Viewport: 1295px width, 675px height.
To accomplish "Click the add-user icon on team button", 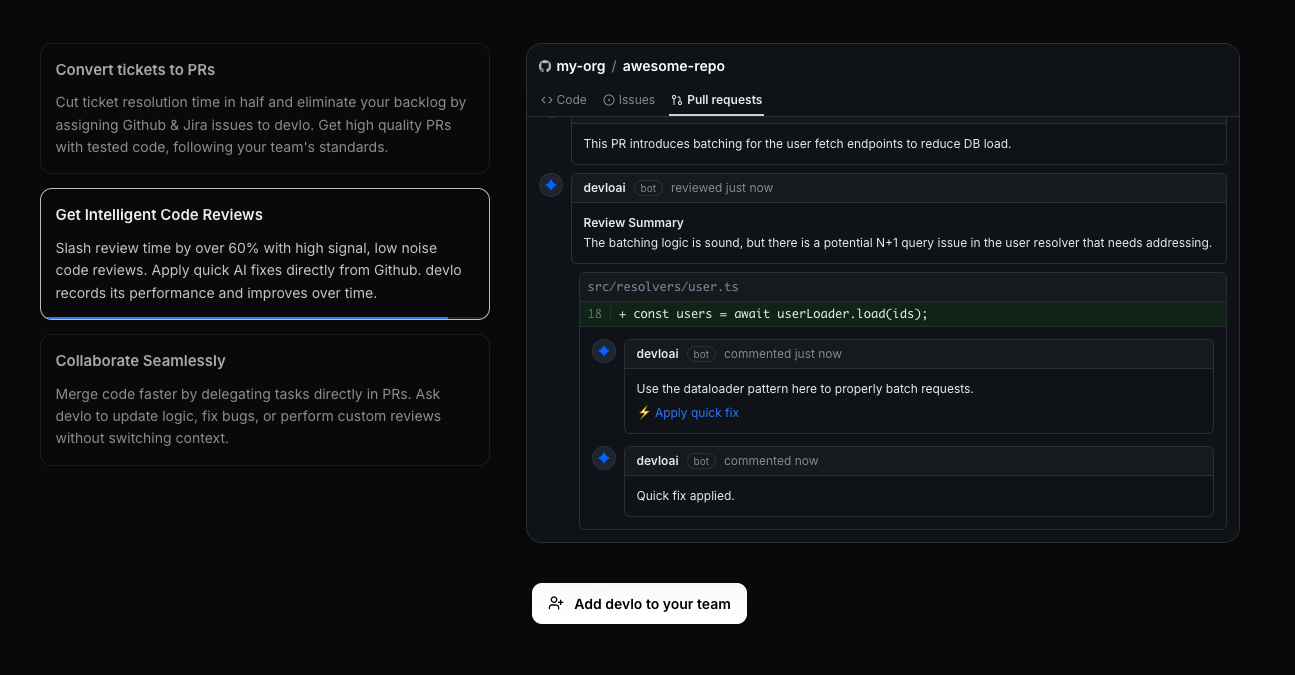I will pos(556,604).
